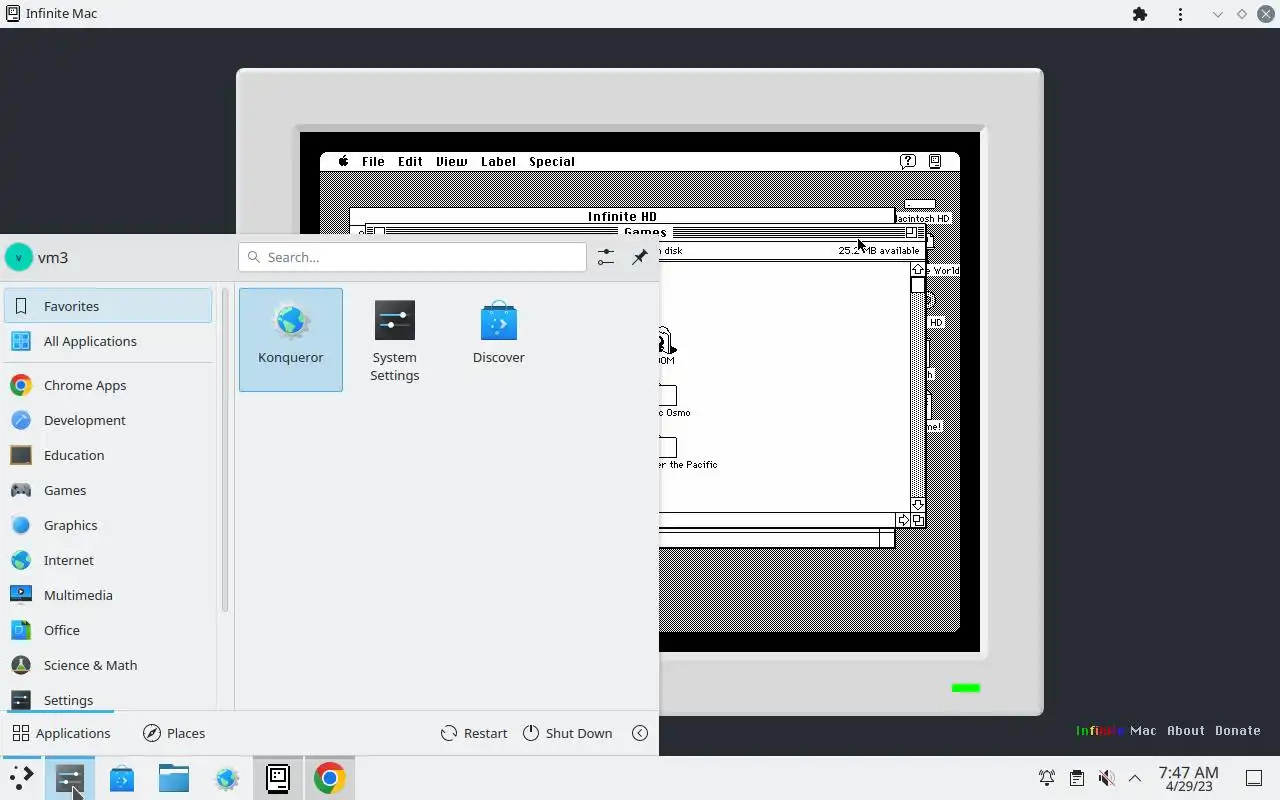The width and height of the screenshot is (1280, 800).
Task: Launch Konqueror from the taskbar
Action: (226, 778)
